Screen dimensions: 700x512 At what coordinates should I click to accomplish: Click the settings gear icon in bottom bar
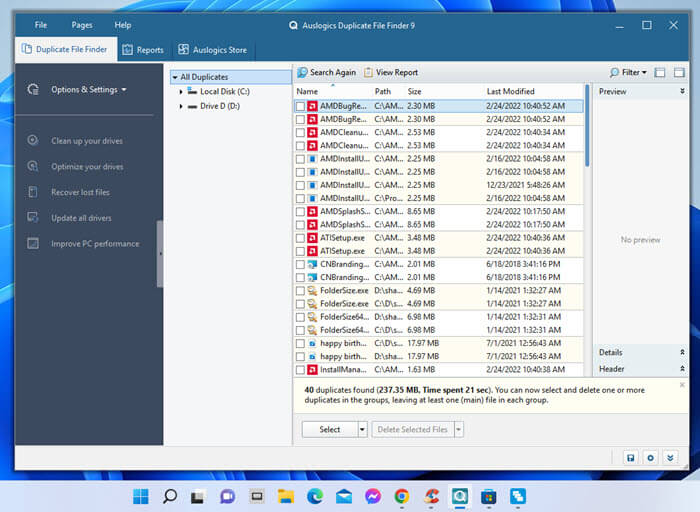coord(650,458)
